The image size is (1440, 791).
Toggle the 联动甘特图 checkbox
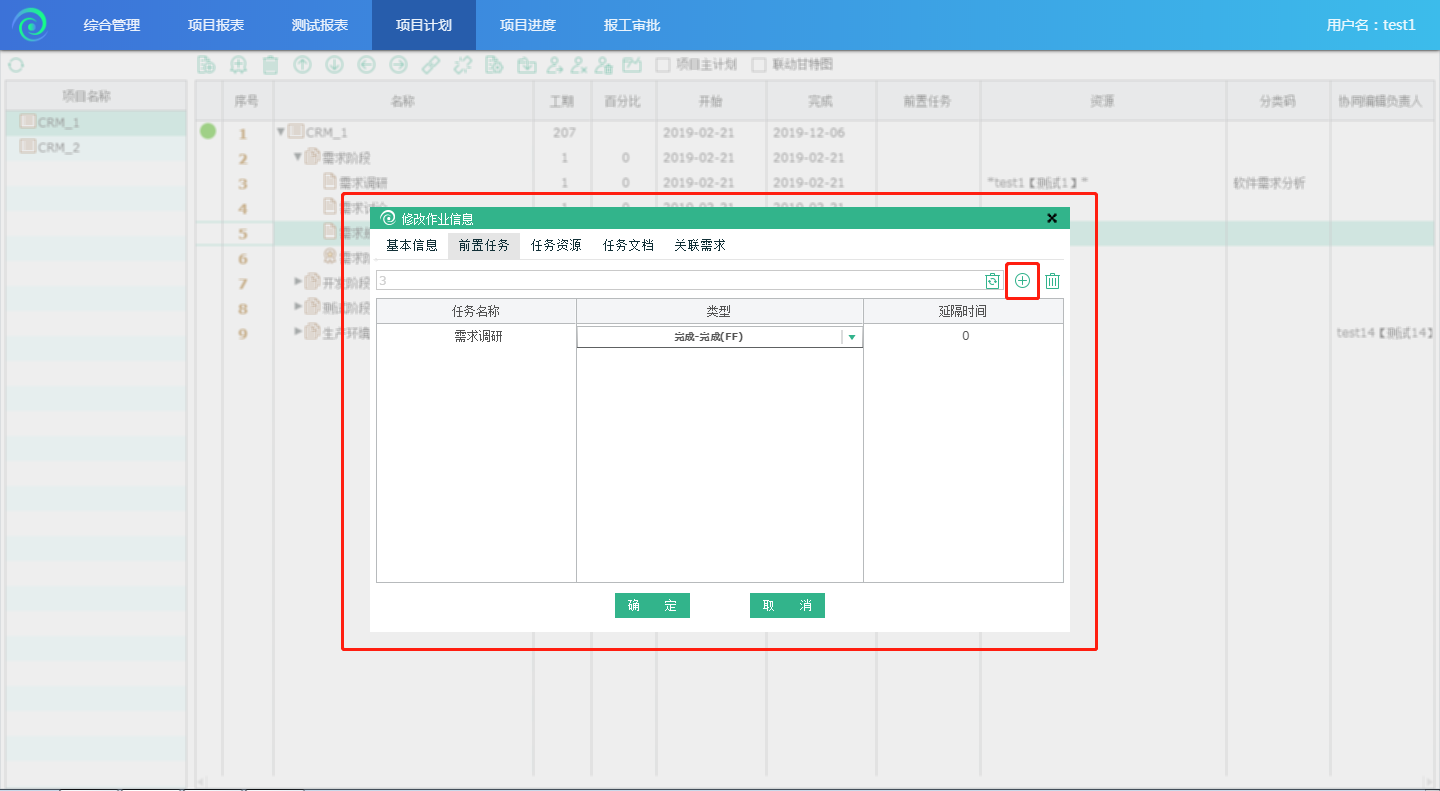(759, 65)
